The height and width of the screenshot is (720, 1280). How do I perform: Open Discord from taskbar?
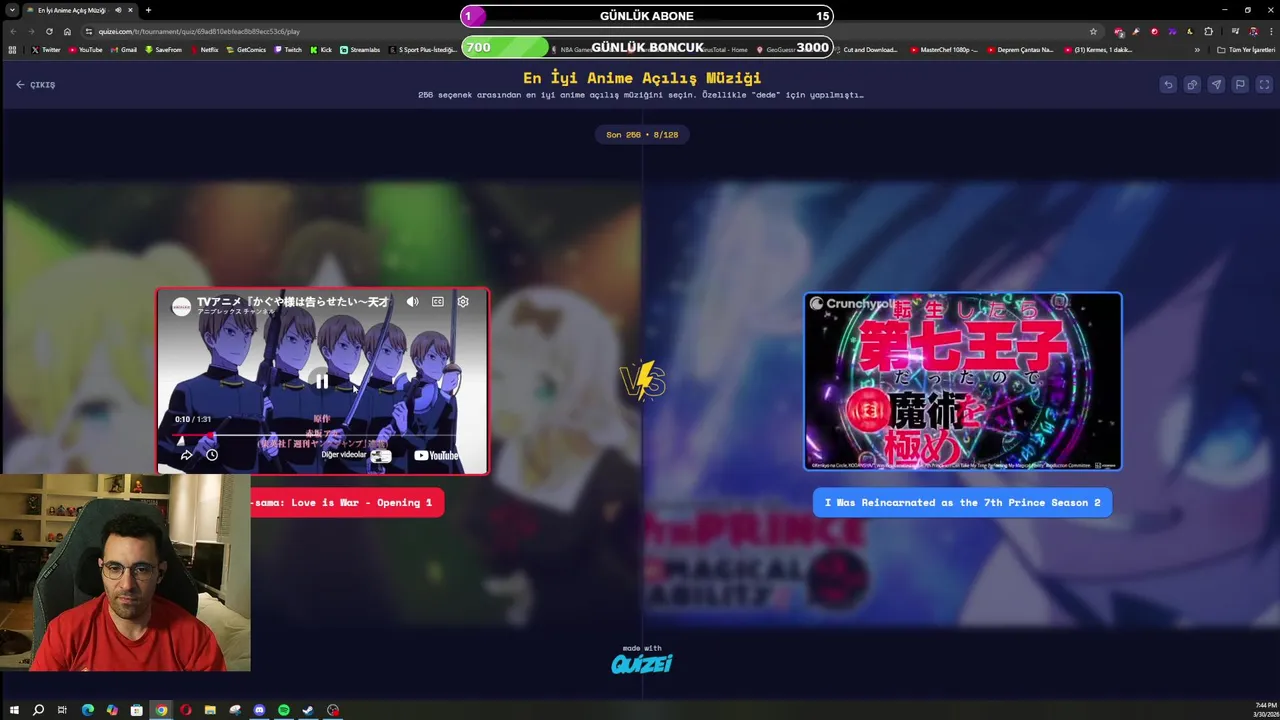pyautogui.click(x=259, y=710)
